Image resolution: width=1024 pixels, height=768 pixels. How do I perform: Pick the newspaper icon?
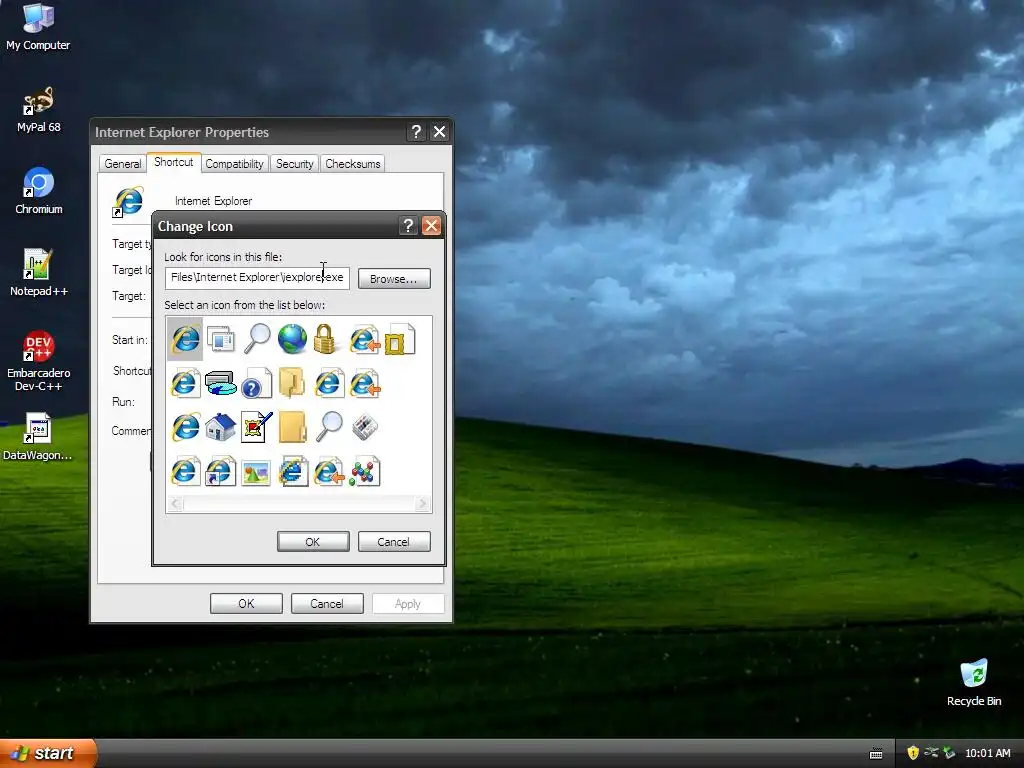364,427
